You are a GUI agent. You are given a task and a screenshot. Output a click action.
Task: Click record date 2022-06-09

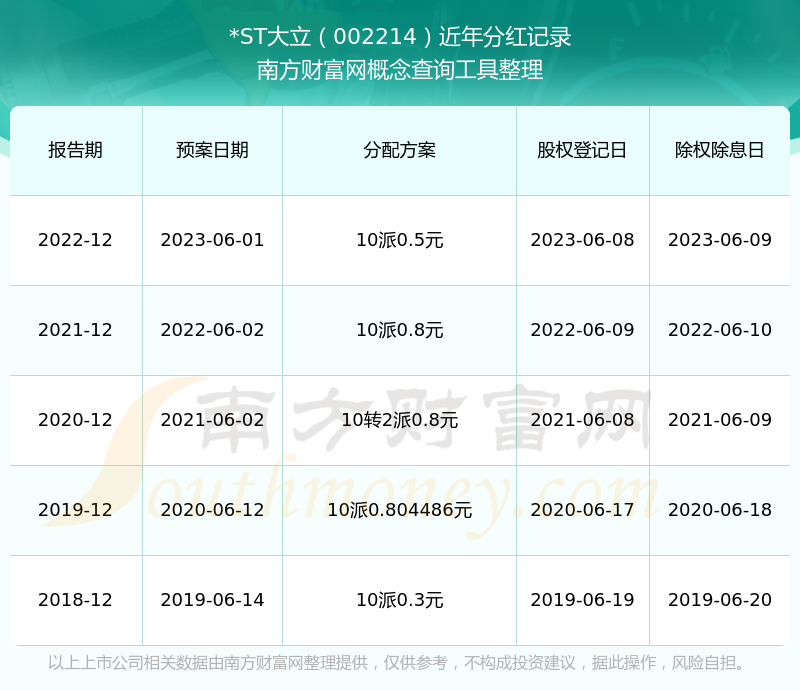pyautogui.click(x=582, y=330)
